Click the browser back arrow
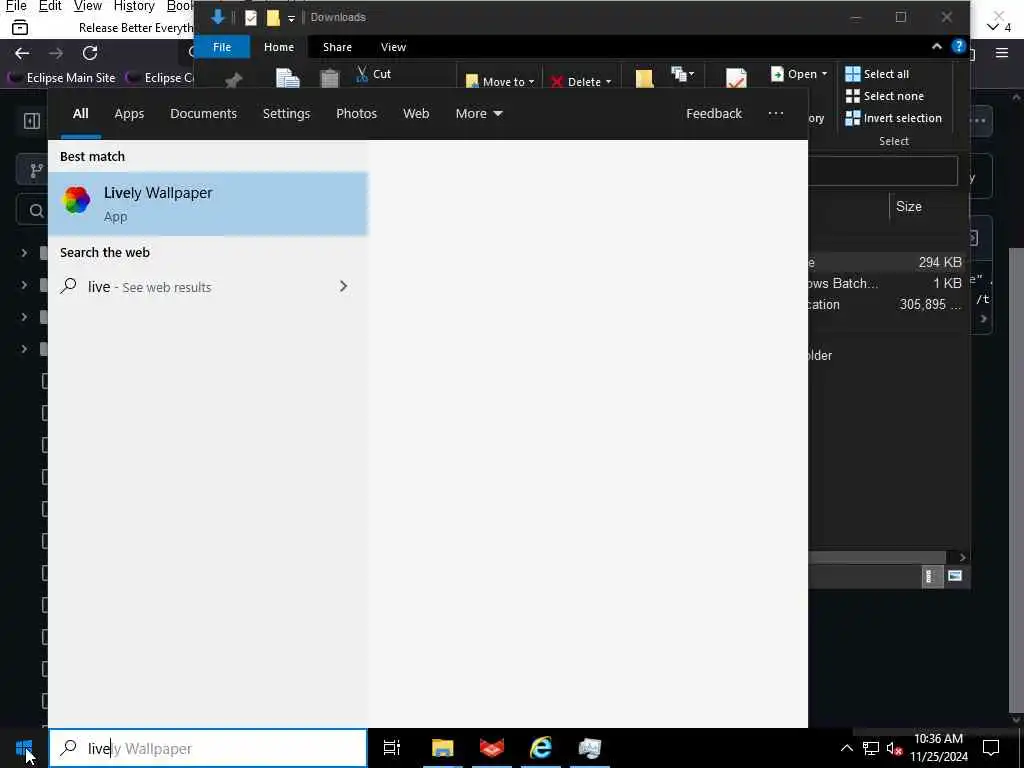This screenshot has height=768, width=1024. 22,53
